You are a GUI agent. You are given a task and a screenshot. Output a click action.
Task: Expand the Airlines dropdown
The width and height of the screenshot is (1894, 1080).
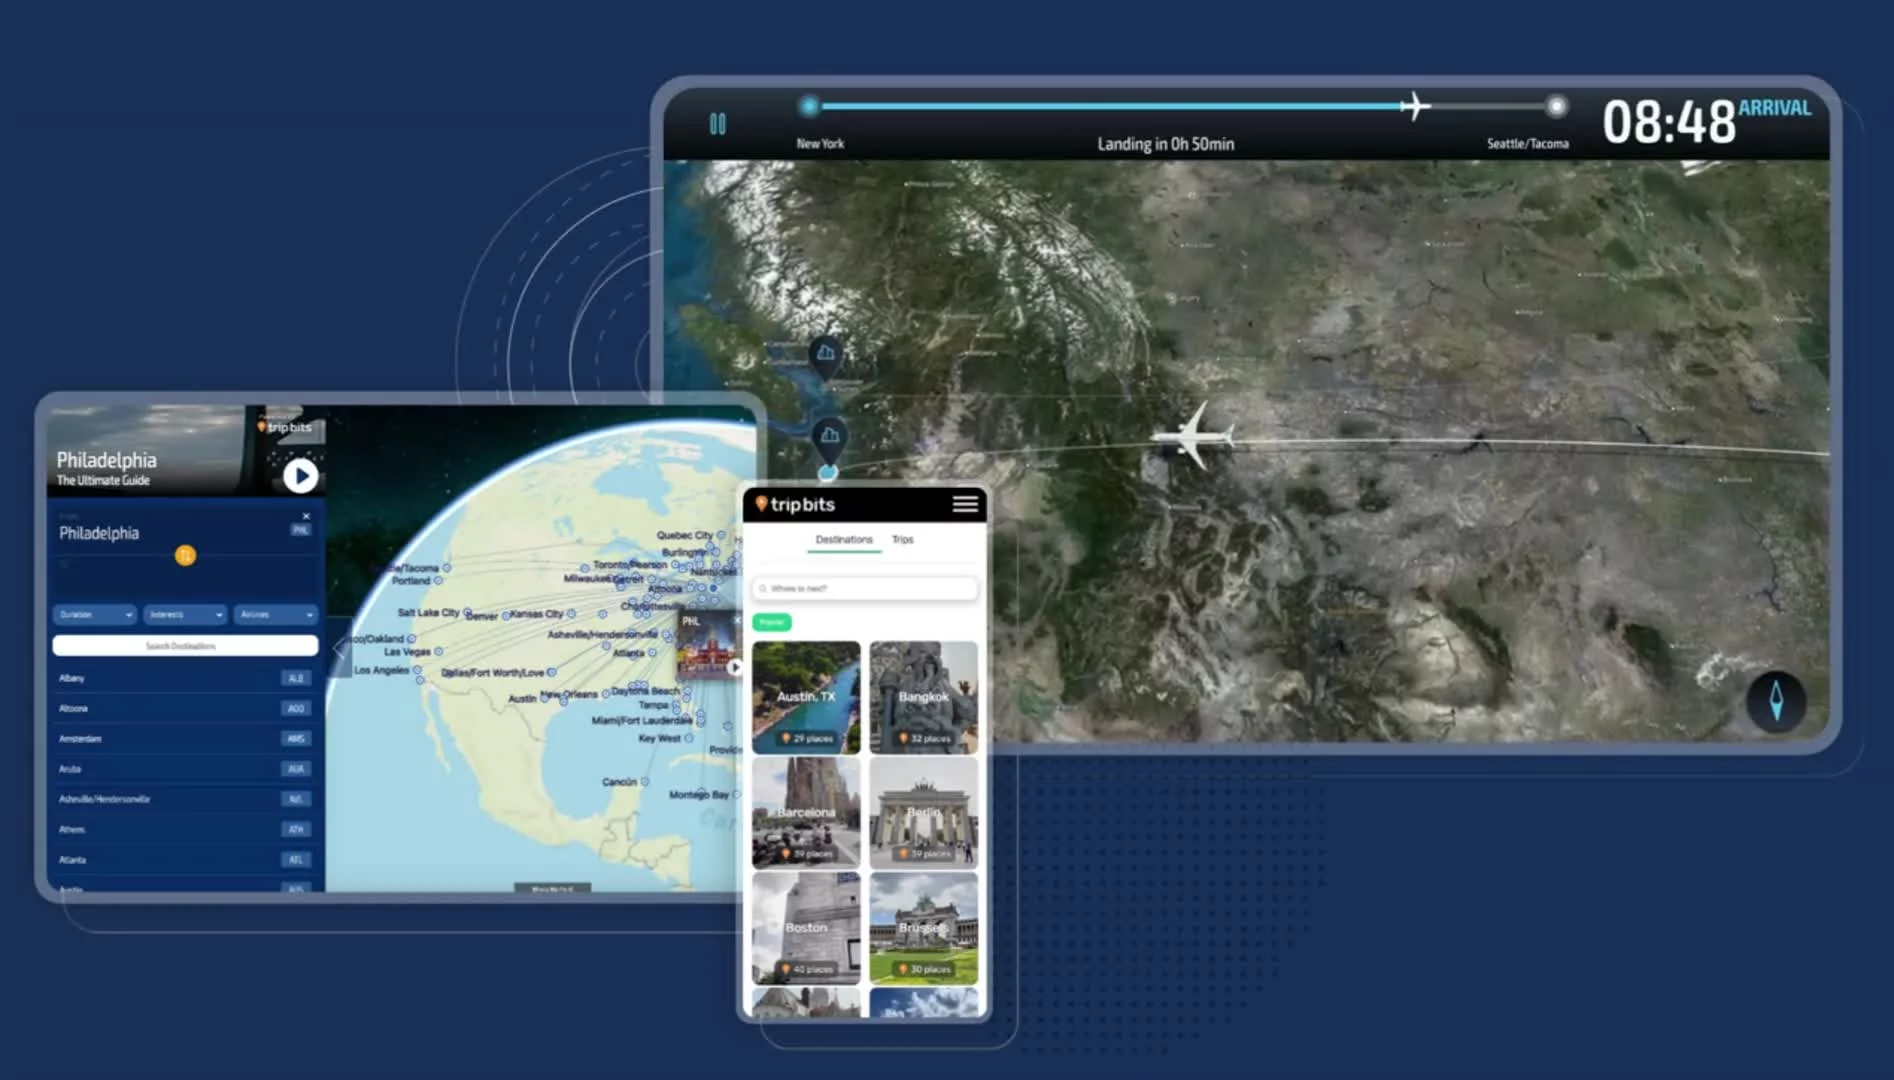[276, 614]
